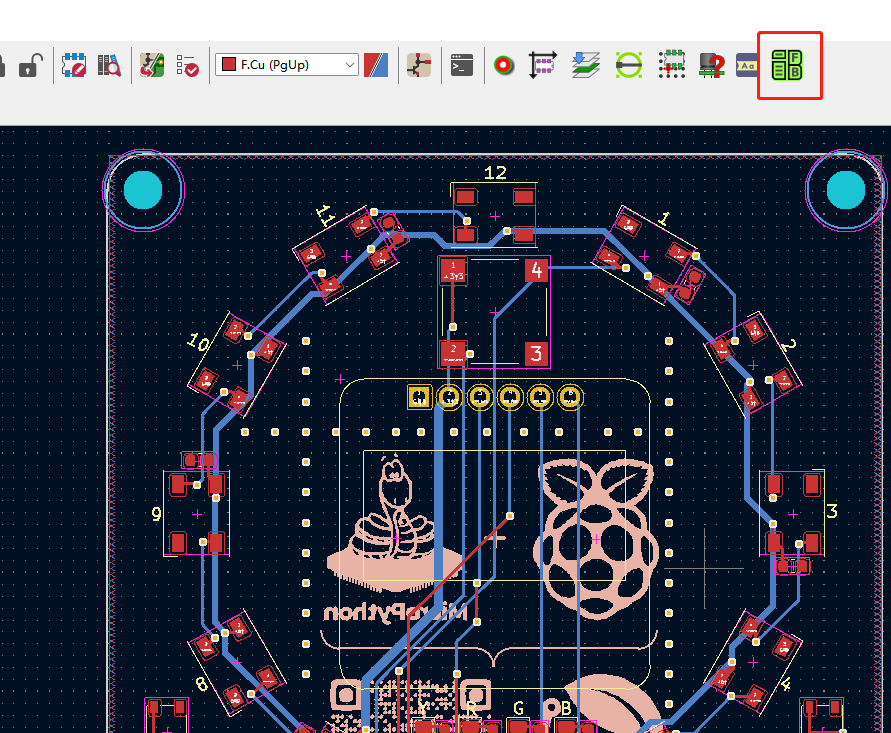Screen dimensions: 891x733
Task: Select the silkscreen label 10
Action: pyautogui.click(x=199, y=341)
